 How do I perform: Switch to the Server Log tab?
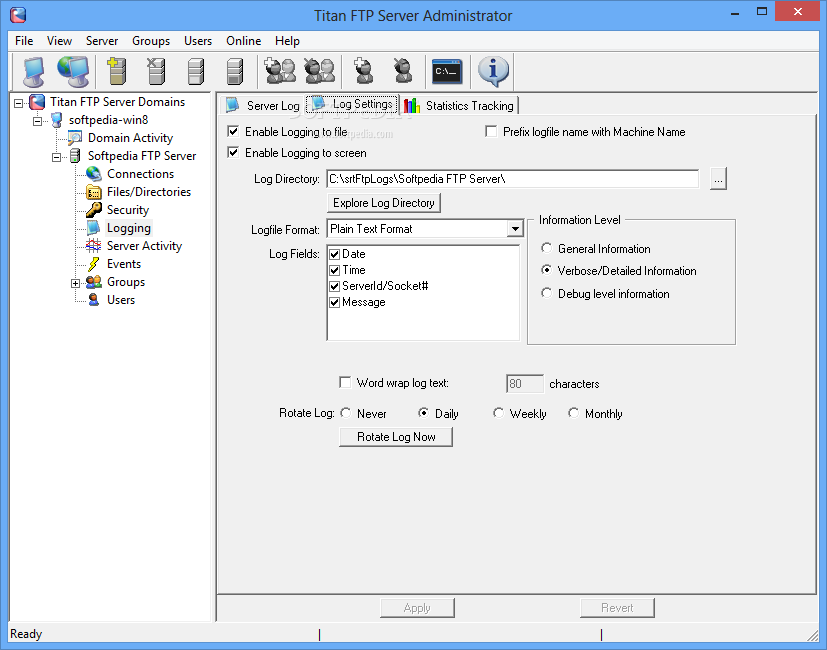click(x=262, y=106)
